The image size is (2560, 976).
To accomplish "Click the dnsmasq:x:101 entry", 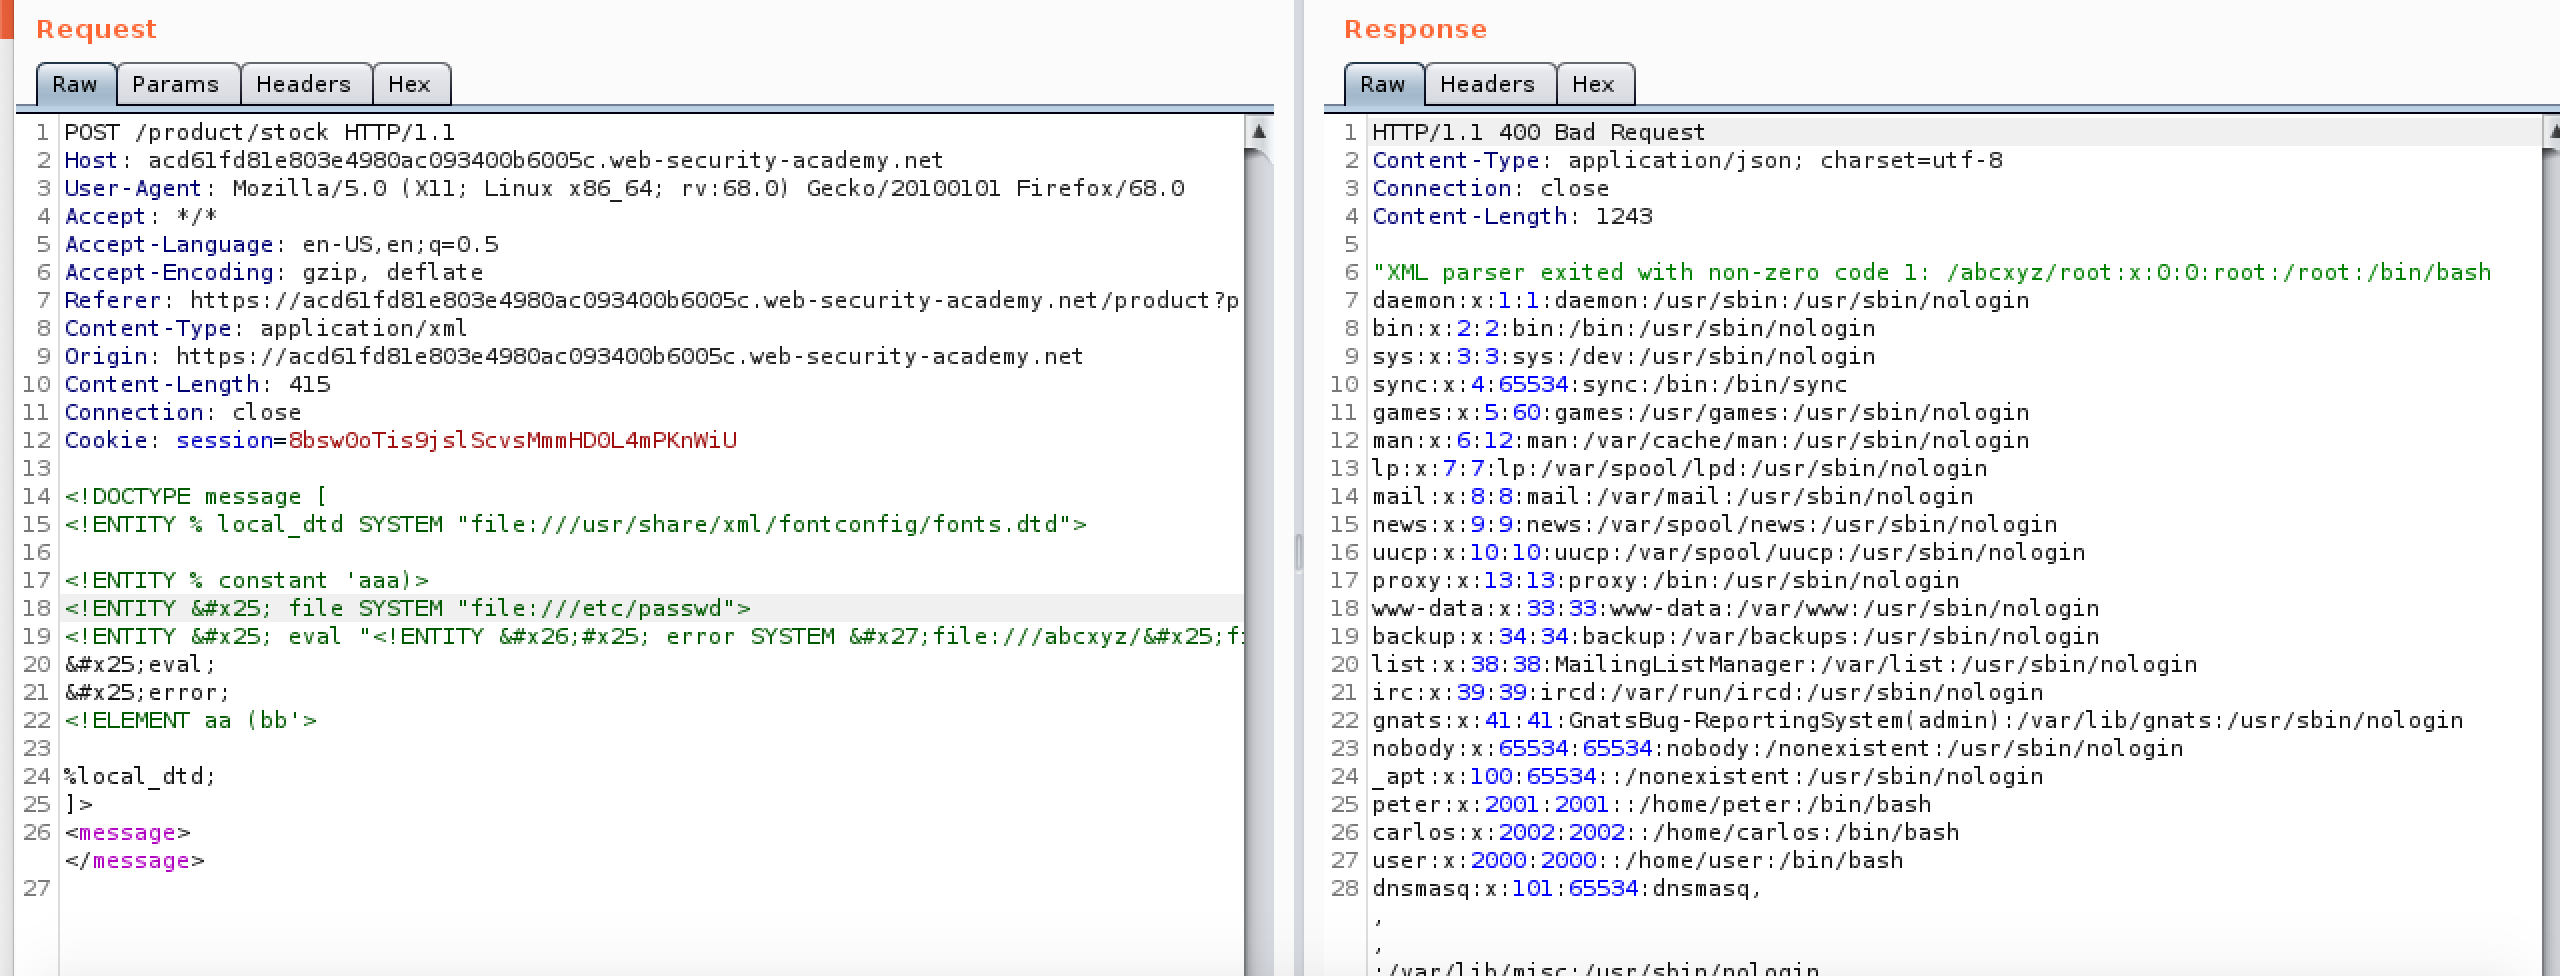I will tap(1567, 888).
